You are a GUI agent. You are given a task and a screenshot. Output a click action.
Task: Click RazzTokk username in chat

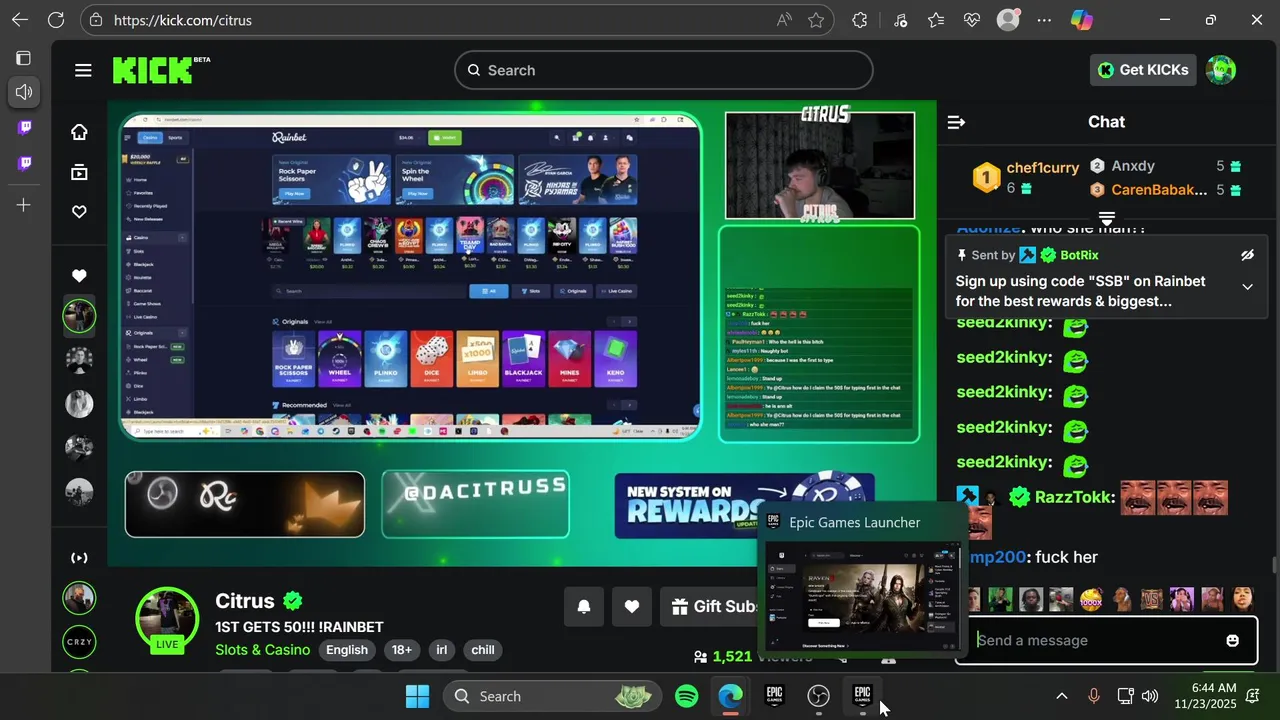pos(1074,497)
